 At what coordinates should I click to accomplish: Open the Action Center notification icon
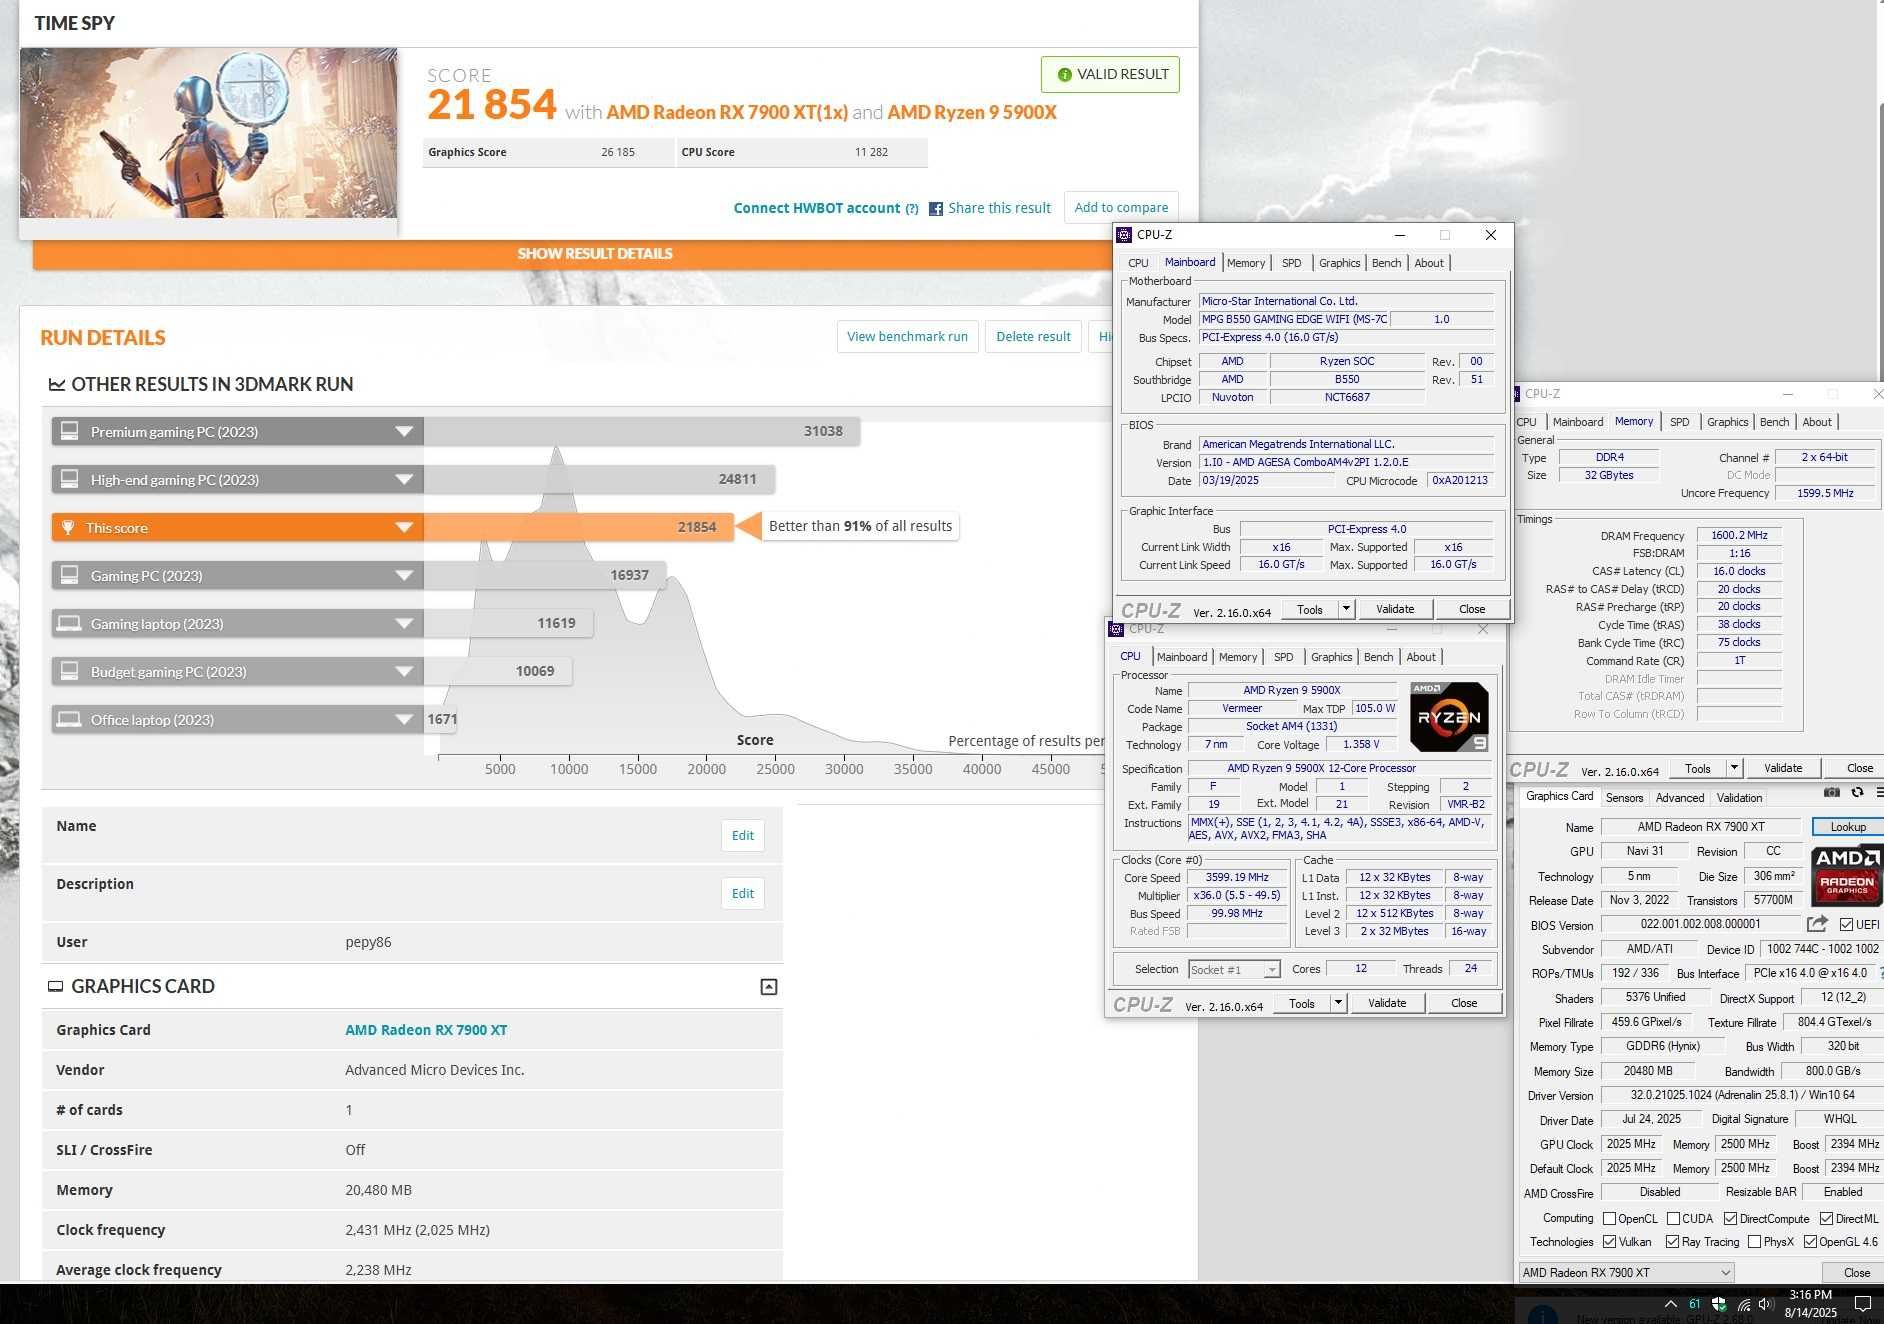(x=1862, y=1303)
